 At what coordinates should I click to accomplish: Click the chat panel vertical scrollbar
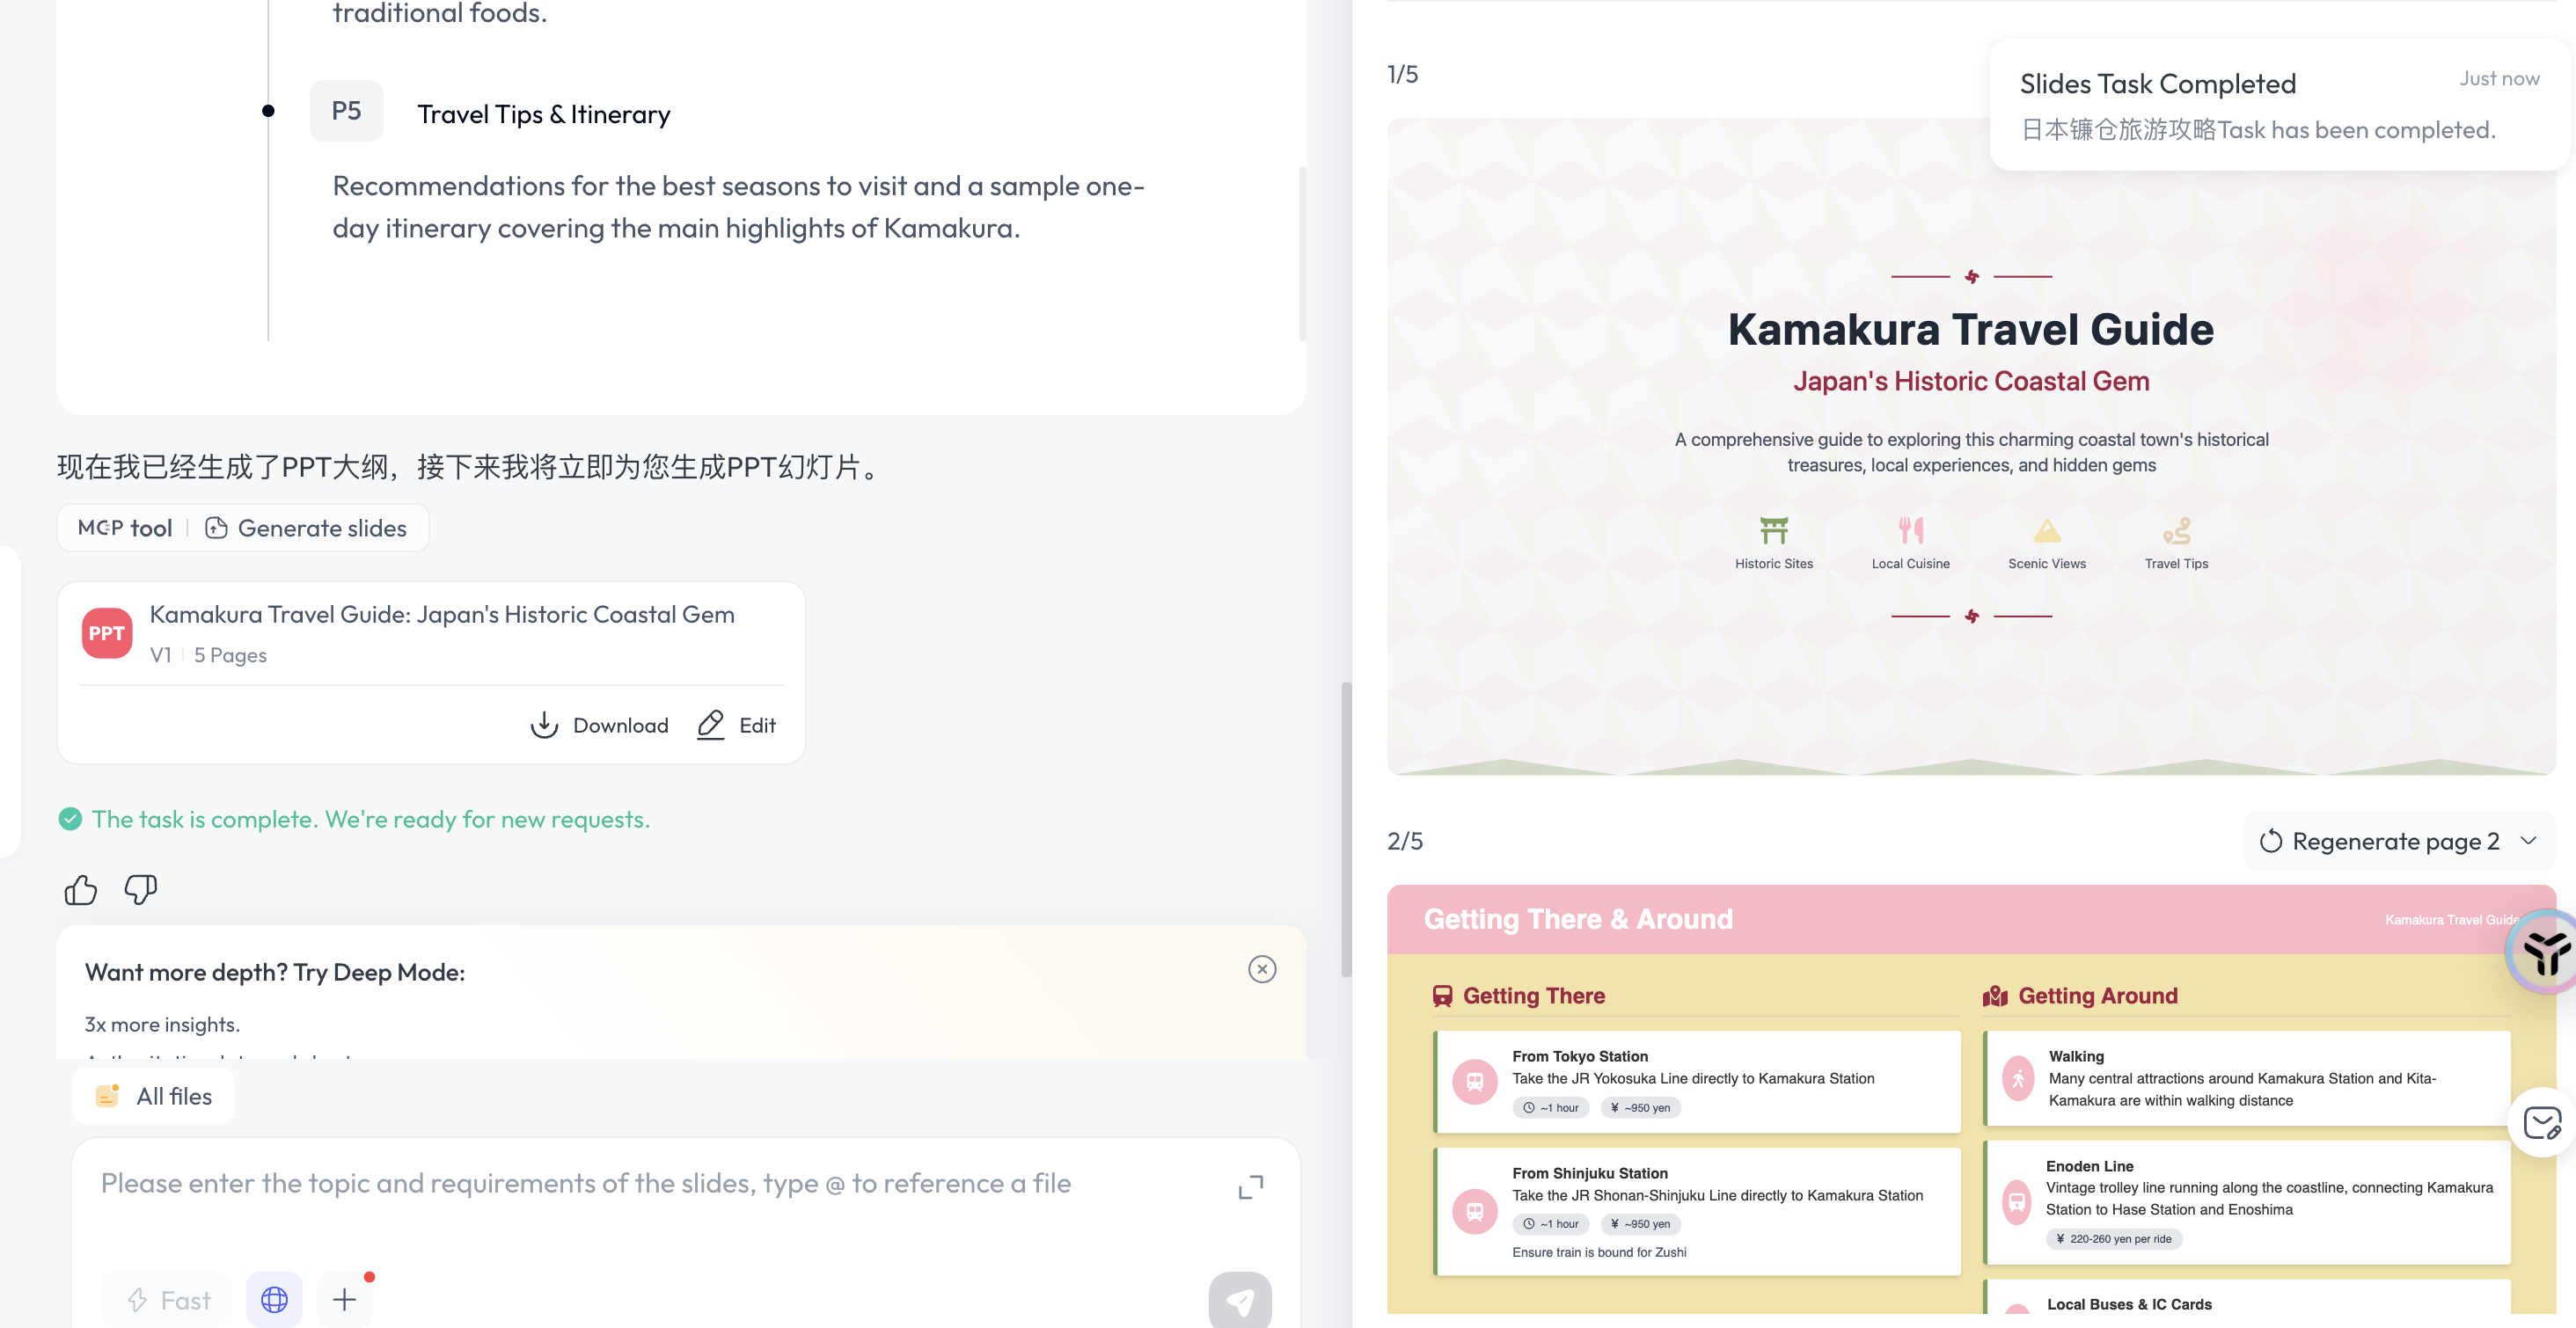[1346, 830]
